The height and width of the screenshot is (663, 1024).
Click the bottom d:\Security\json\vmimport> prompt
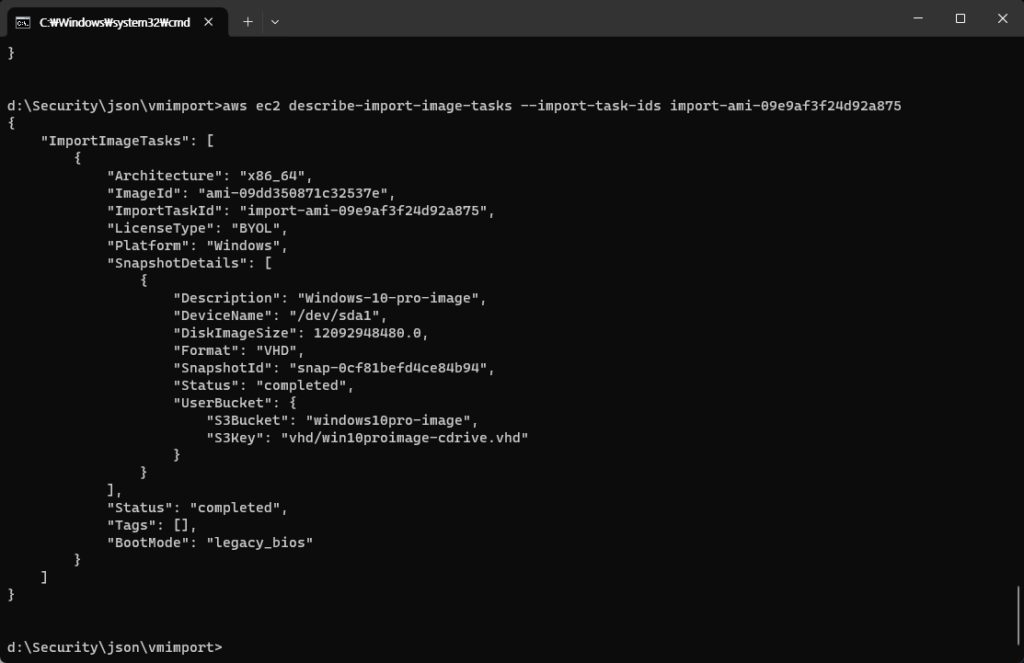(x=115, y=647)
